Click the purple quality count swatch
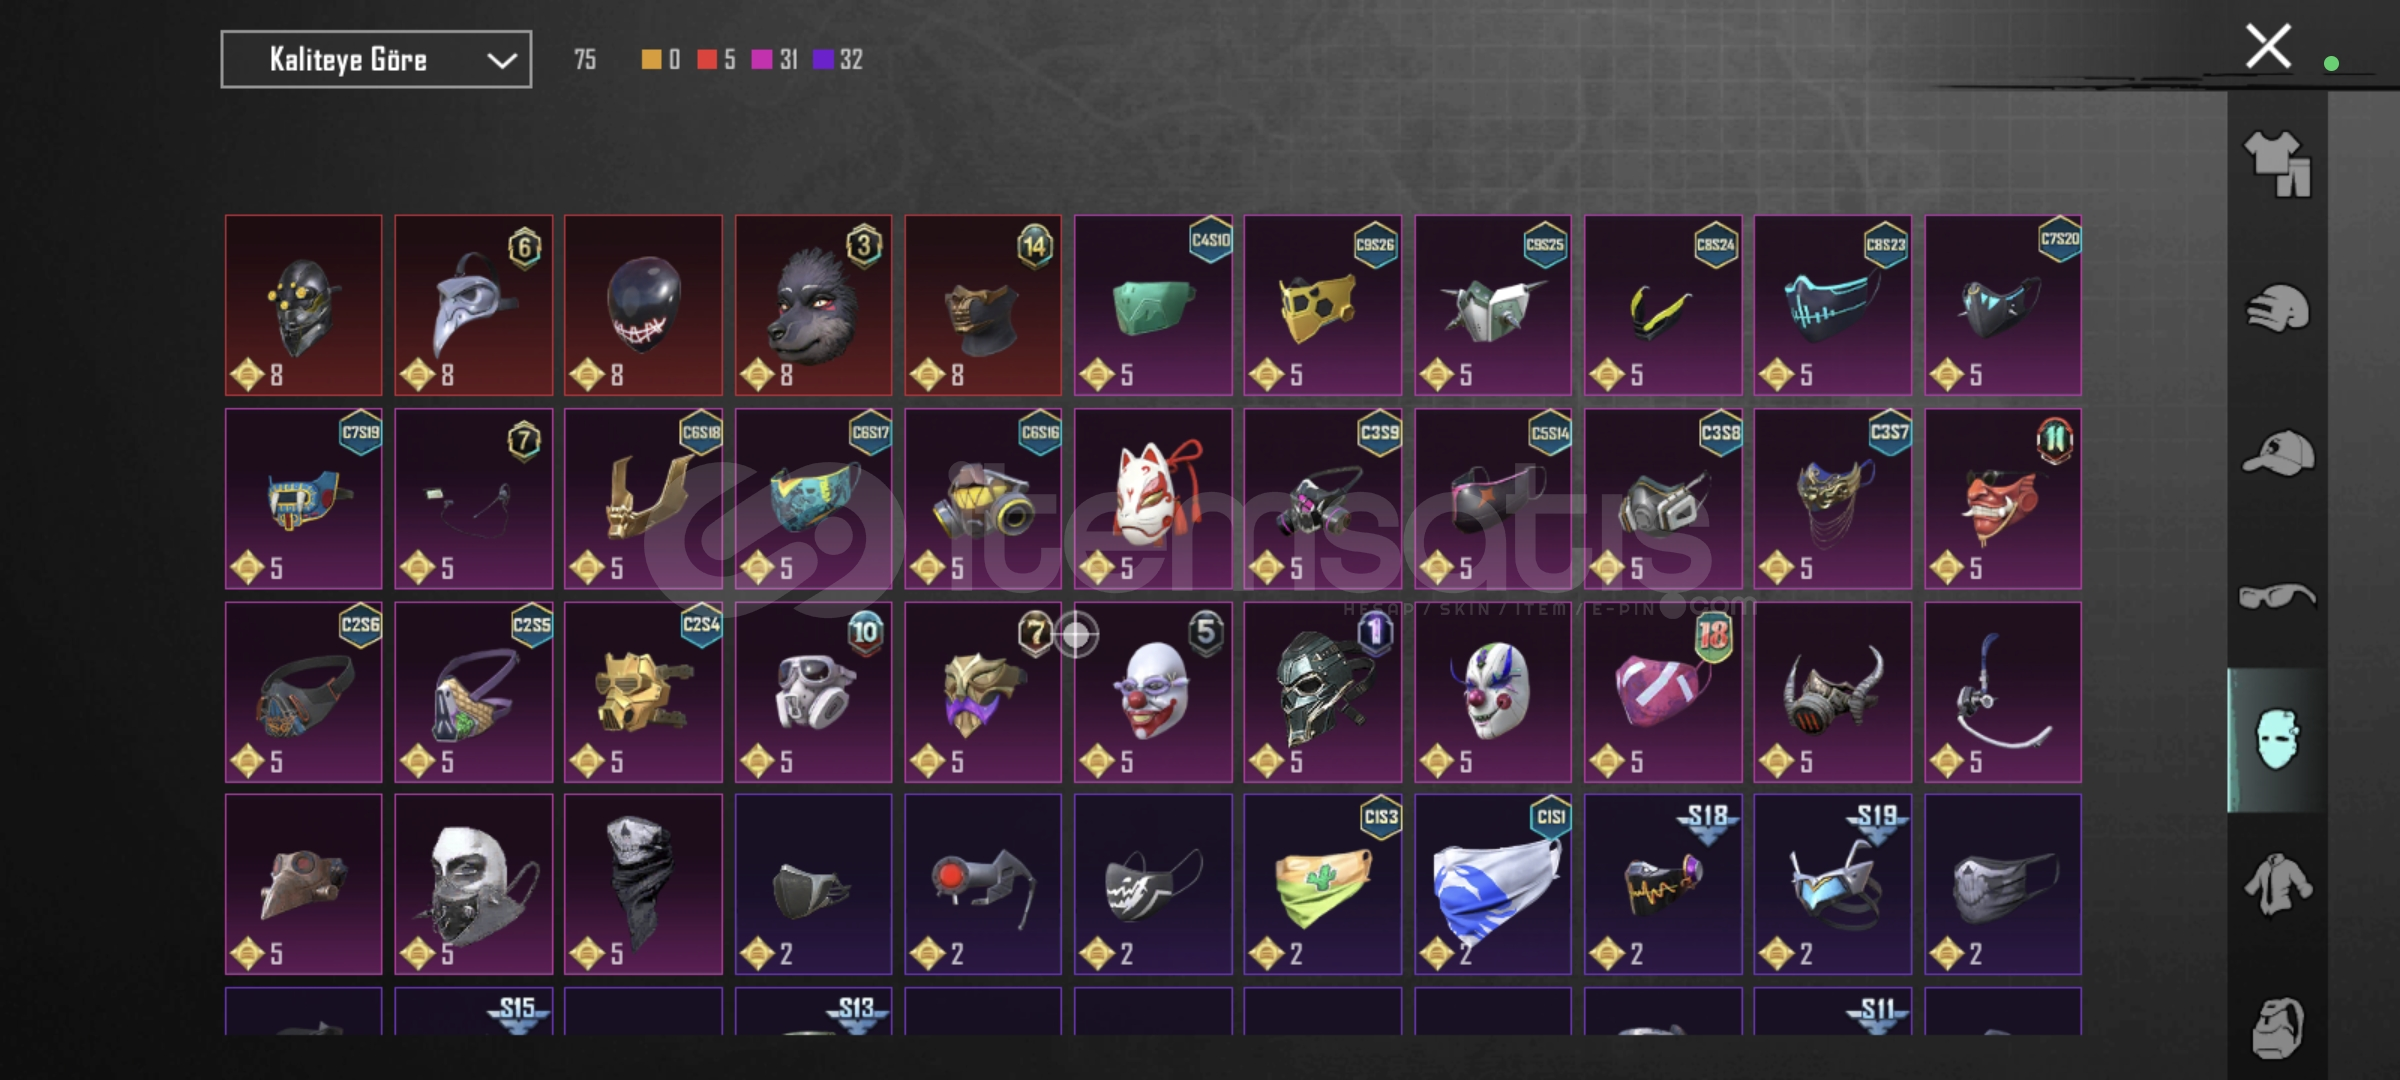The image size is (2400, 1080). [823, 60]
